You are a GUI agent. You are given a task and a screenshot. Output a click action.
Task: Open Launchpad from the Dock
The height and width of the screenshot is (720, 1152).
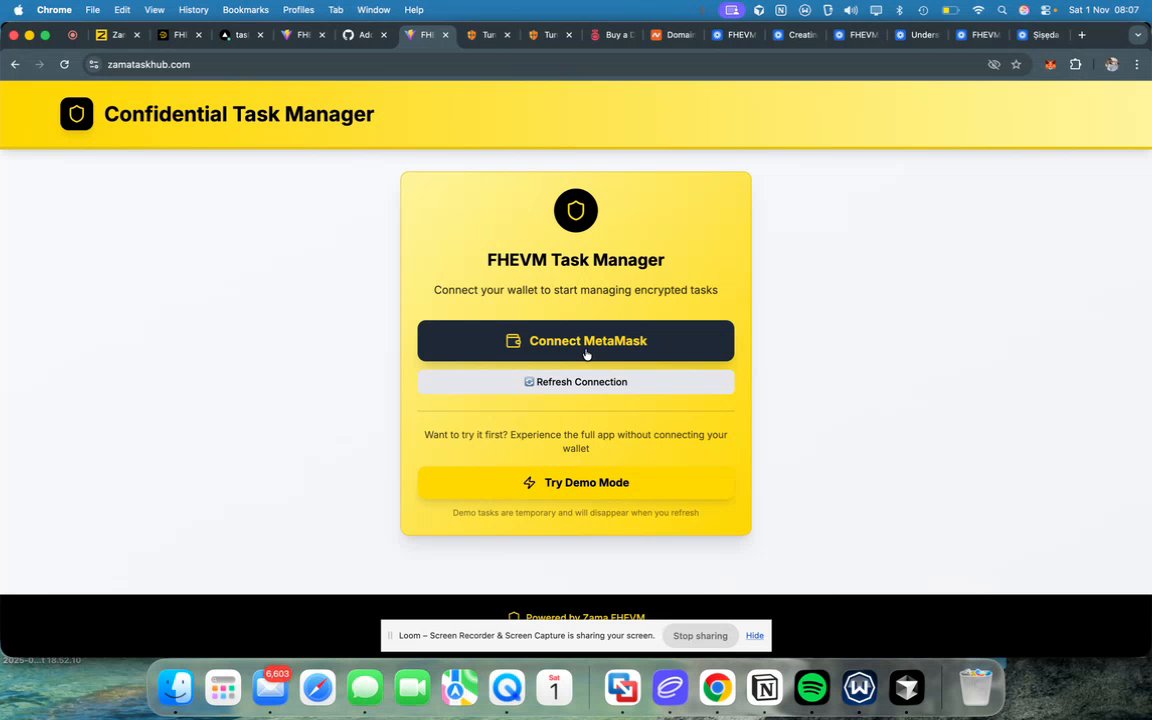(223, 688)
